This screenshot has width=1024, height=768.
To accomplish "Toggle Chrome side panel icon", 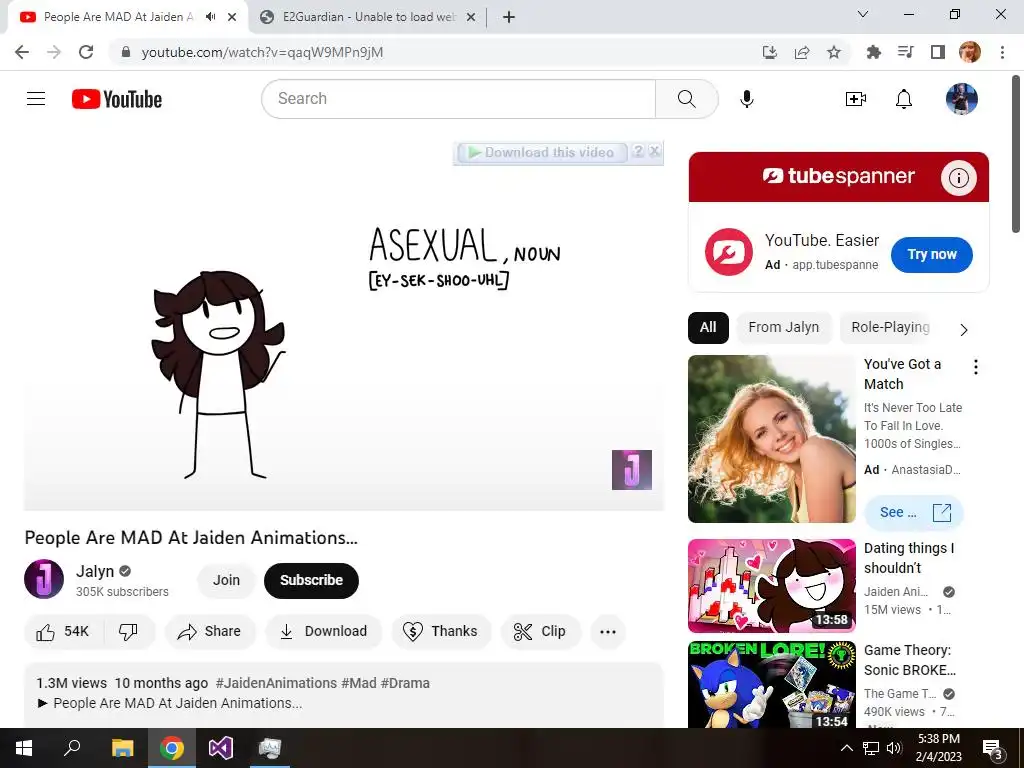I will [938, 52].
